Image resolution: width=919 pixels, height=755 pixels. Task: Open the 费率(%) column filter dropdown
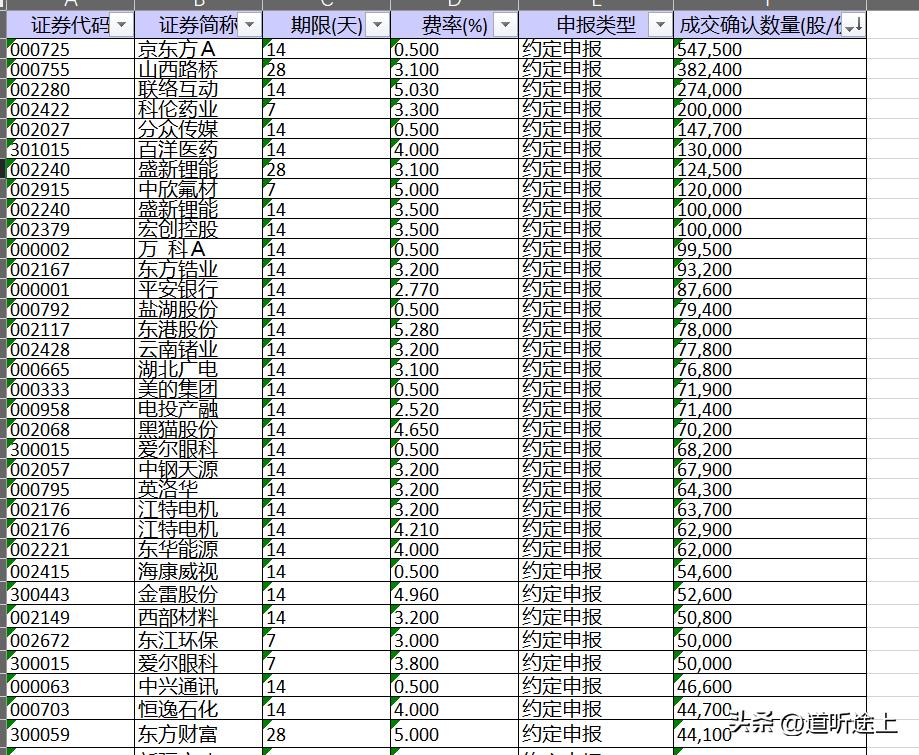tap(505, 25)
